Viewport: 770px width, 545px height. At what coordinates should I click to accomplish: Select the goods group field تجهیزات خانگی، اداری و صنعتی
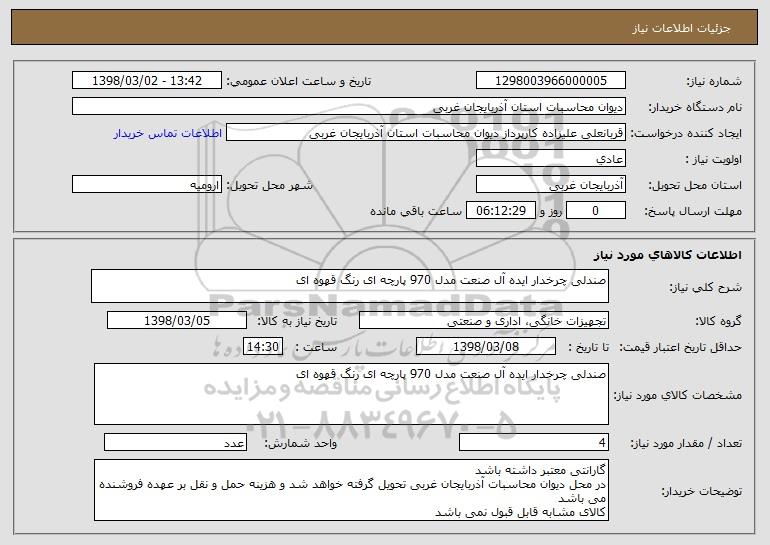pyautogui.click(x=484, y=321)
